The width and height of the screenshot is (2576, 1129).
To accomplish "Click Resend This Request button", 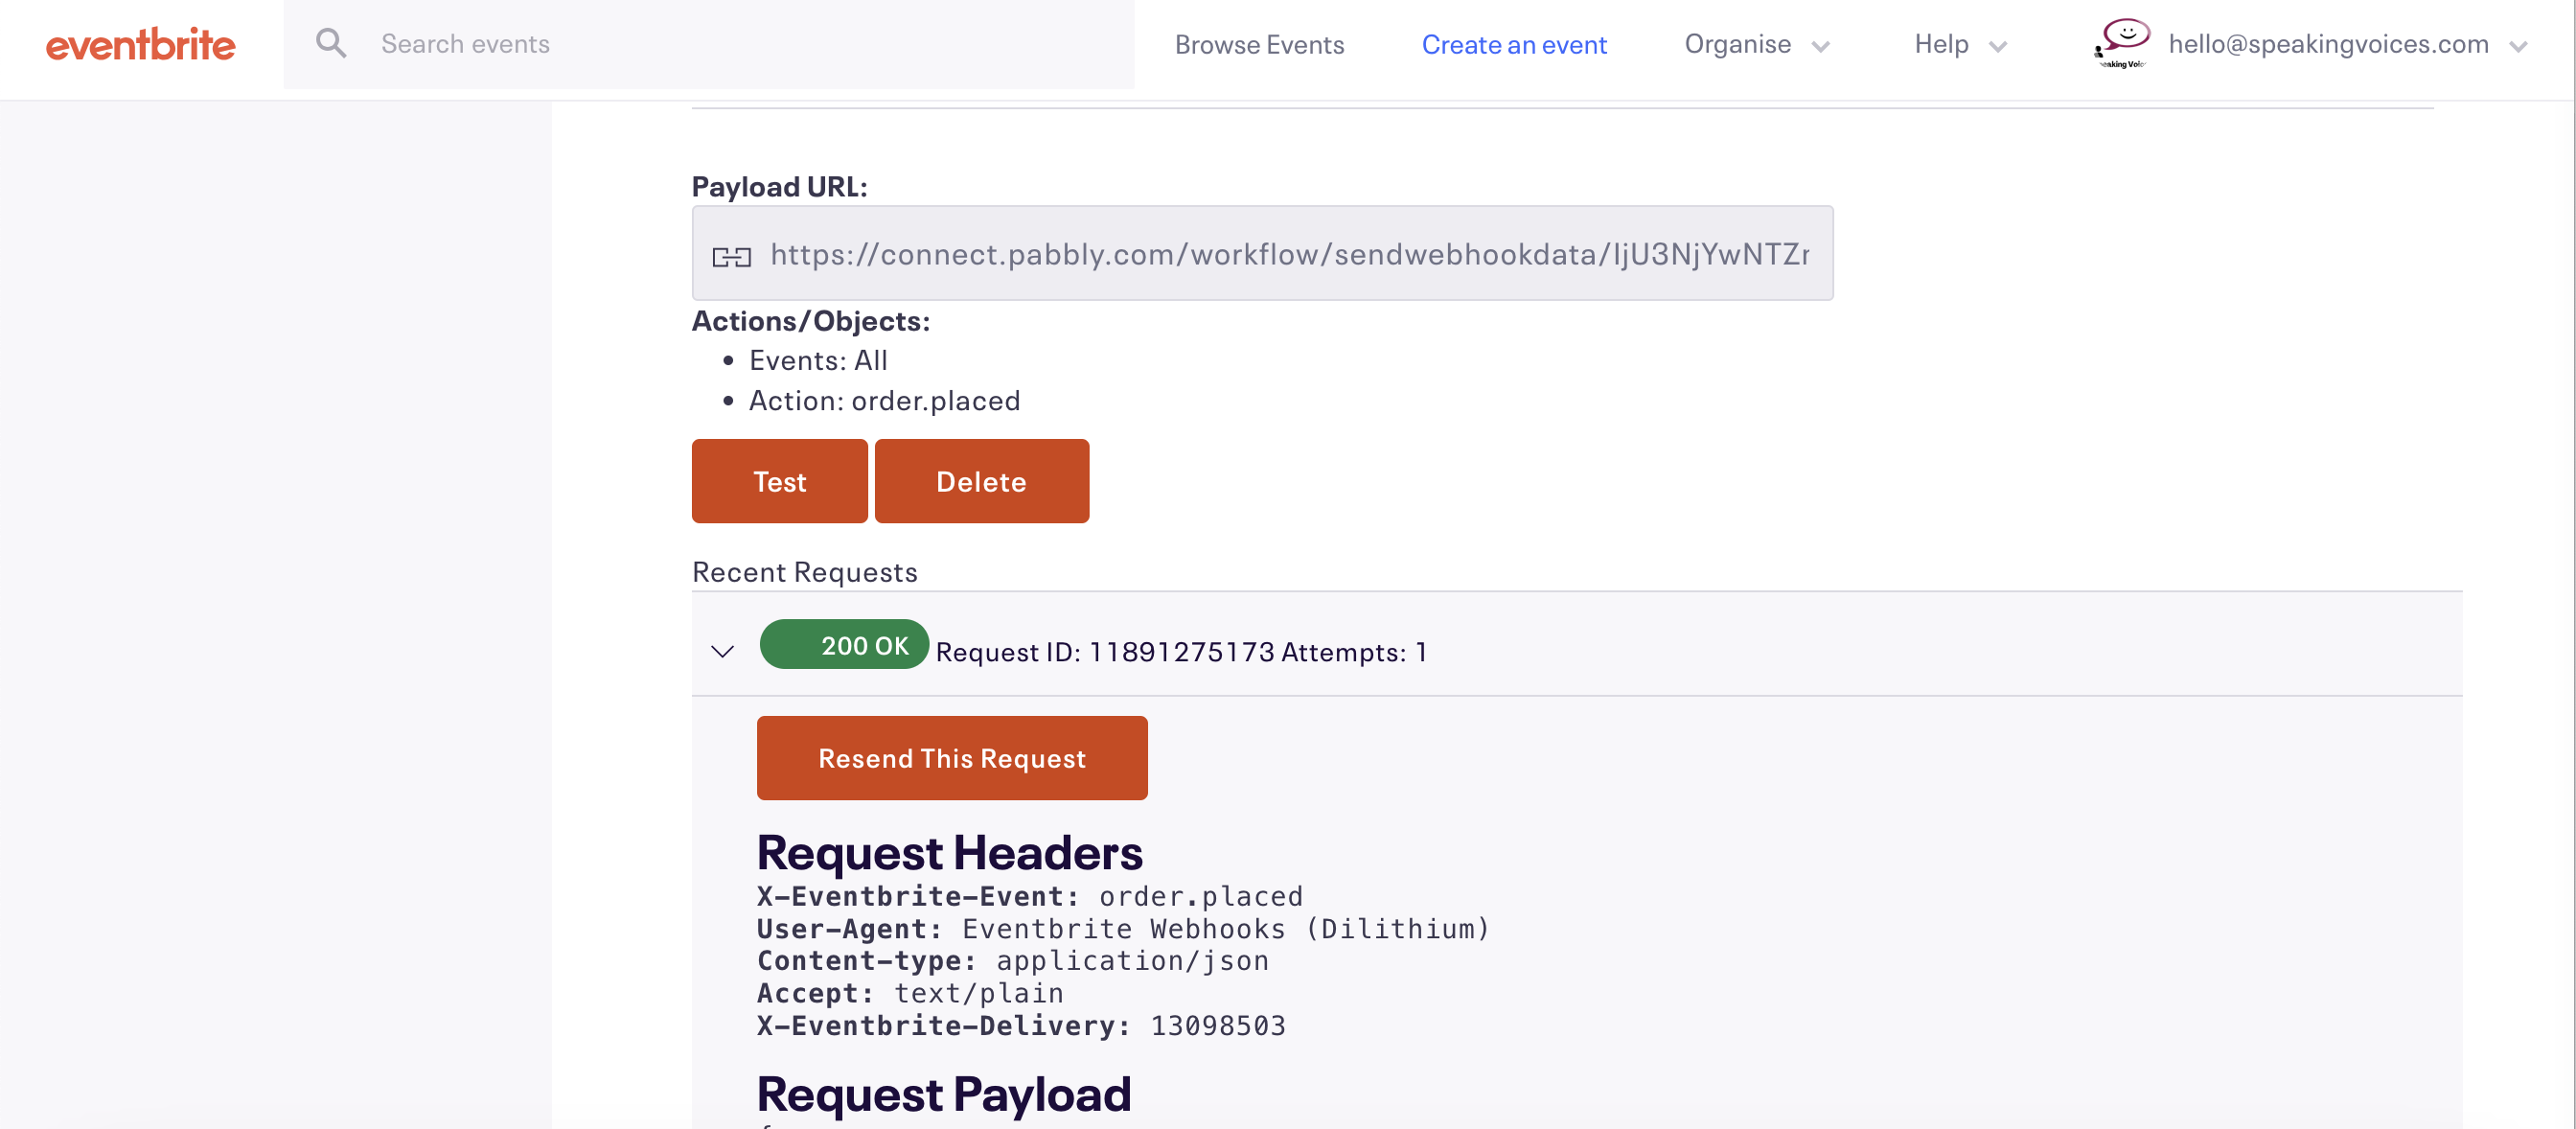I will click(952, 758).
